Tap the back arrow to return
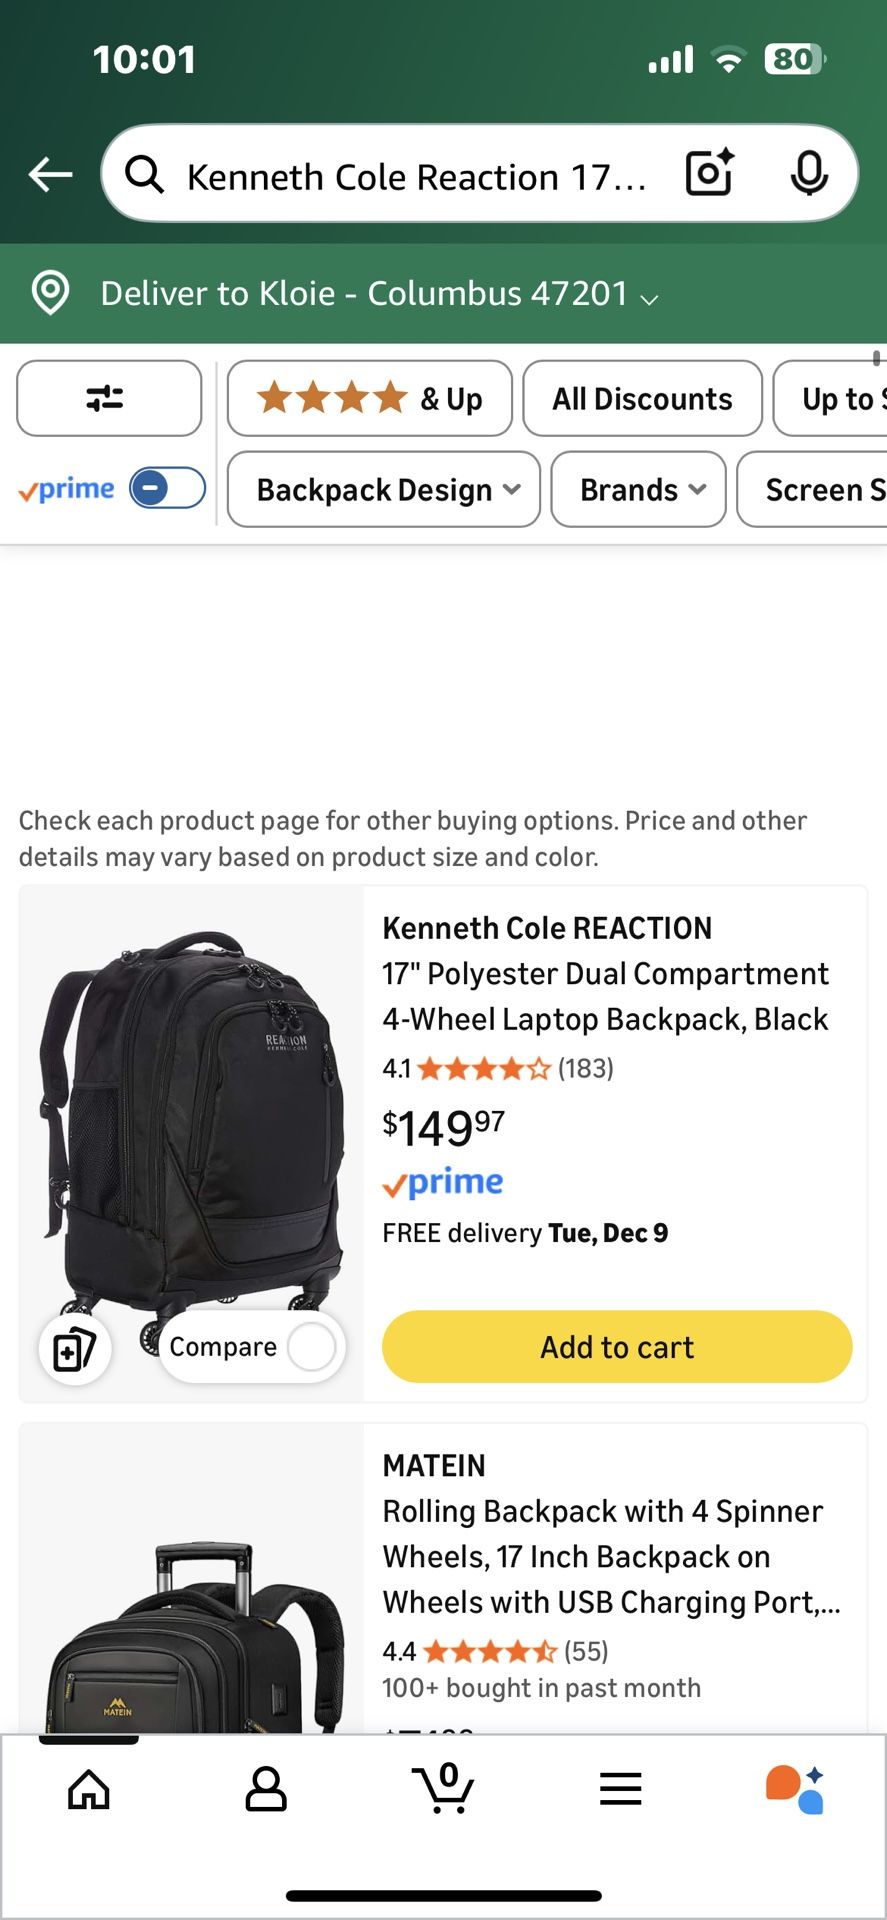This screenshot has width=887, height=1920. pos(49,173)
